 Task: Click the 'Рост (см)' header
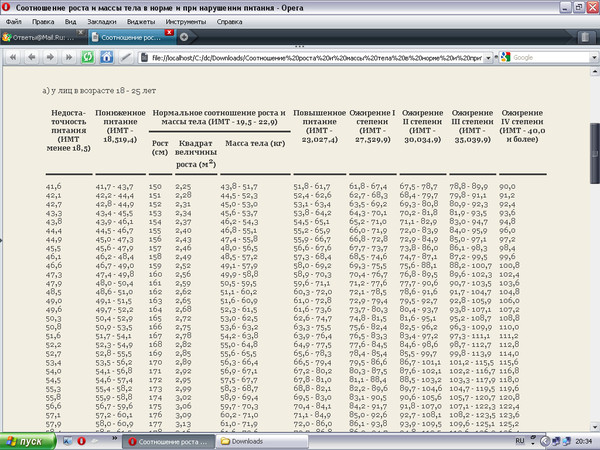pos(160,147)
